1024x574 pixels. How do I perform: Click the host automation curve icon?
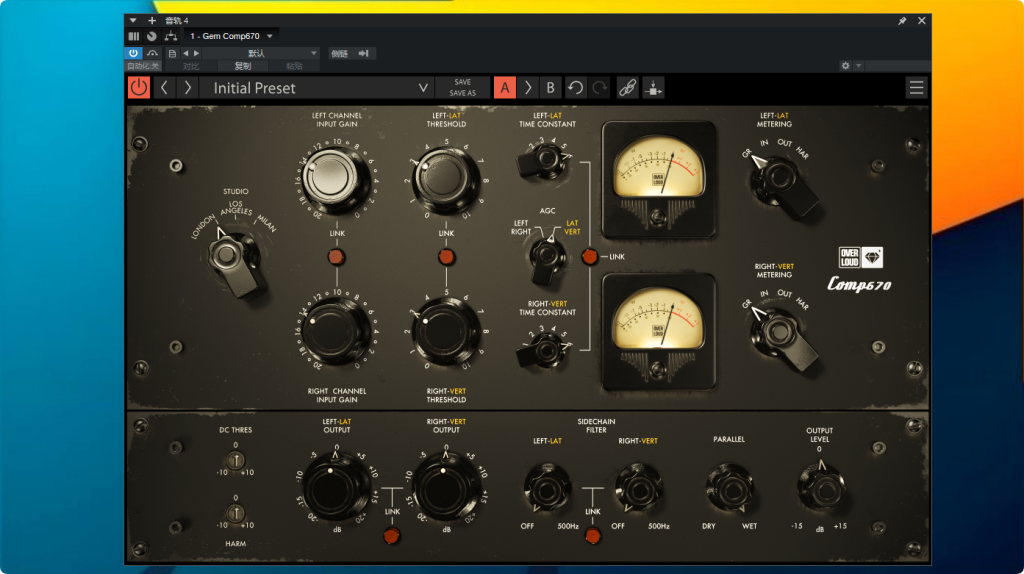pyautogui.click(x=152, y=53)
